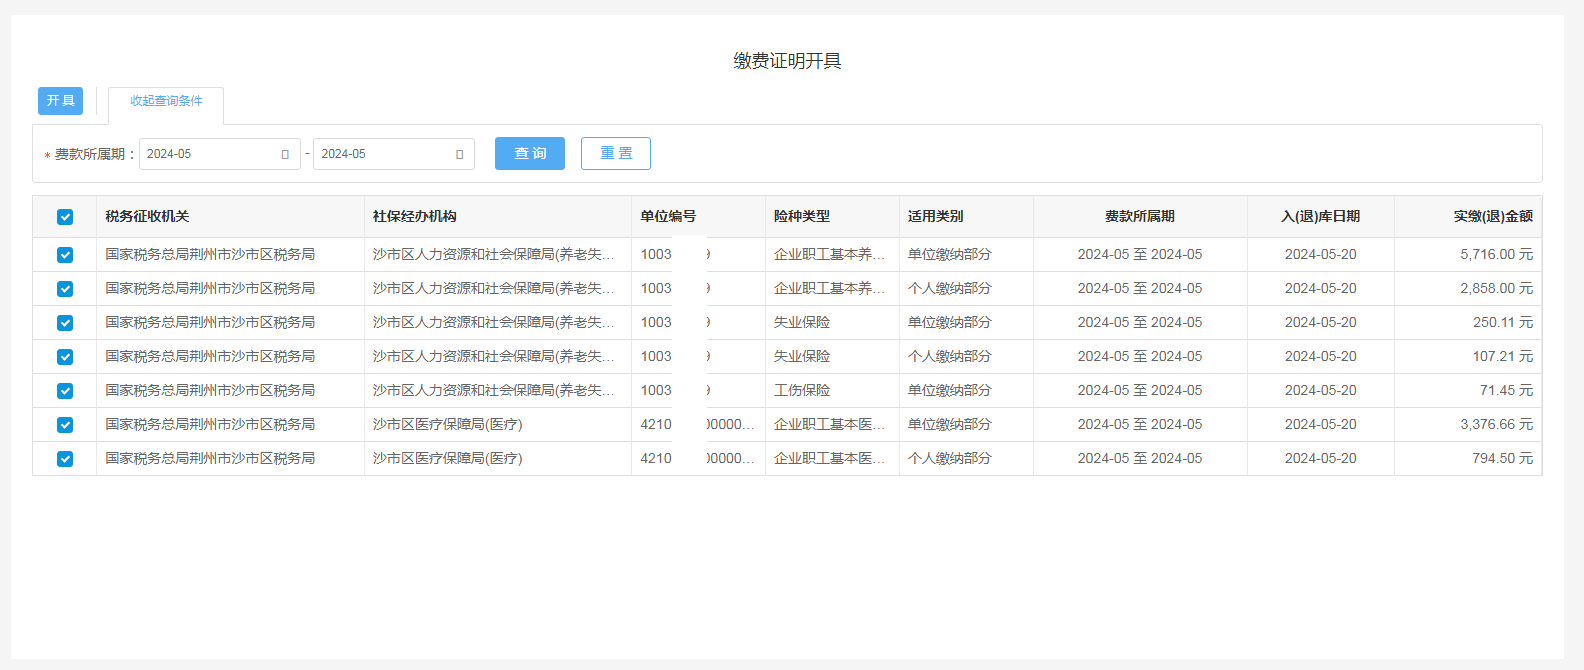Image resolution: width=1584 pixels, height=670 pixels.
Task: Uncheck the 工伤保险 row checkbox
Action: pos(65,391)
